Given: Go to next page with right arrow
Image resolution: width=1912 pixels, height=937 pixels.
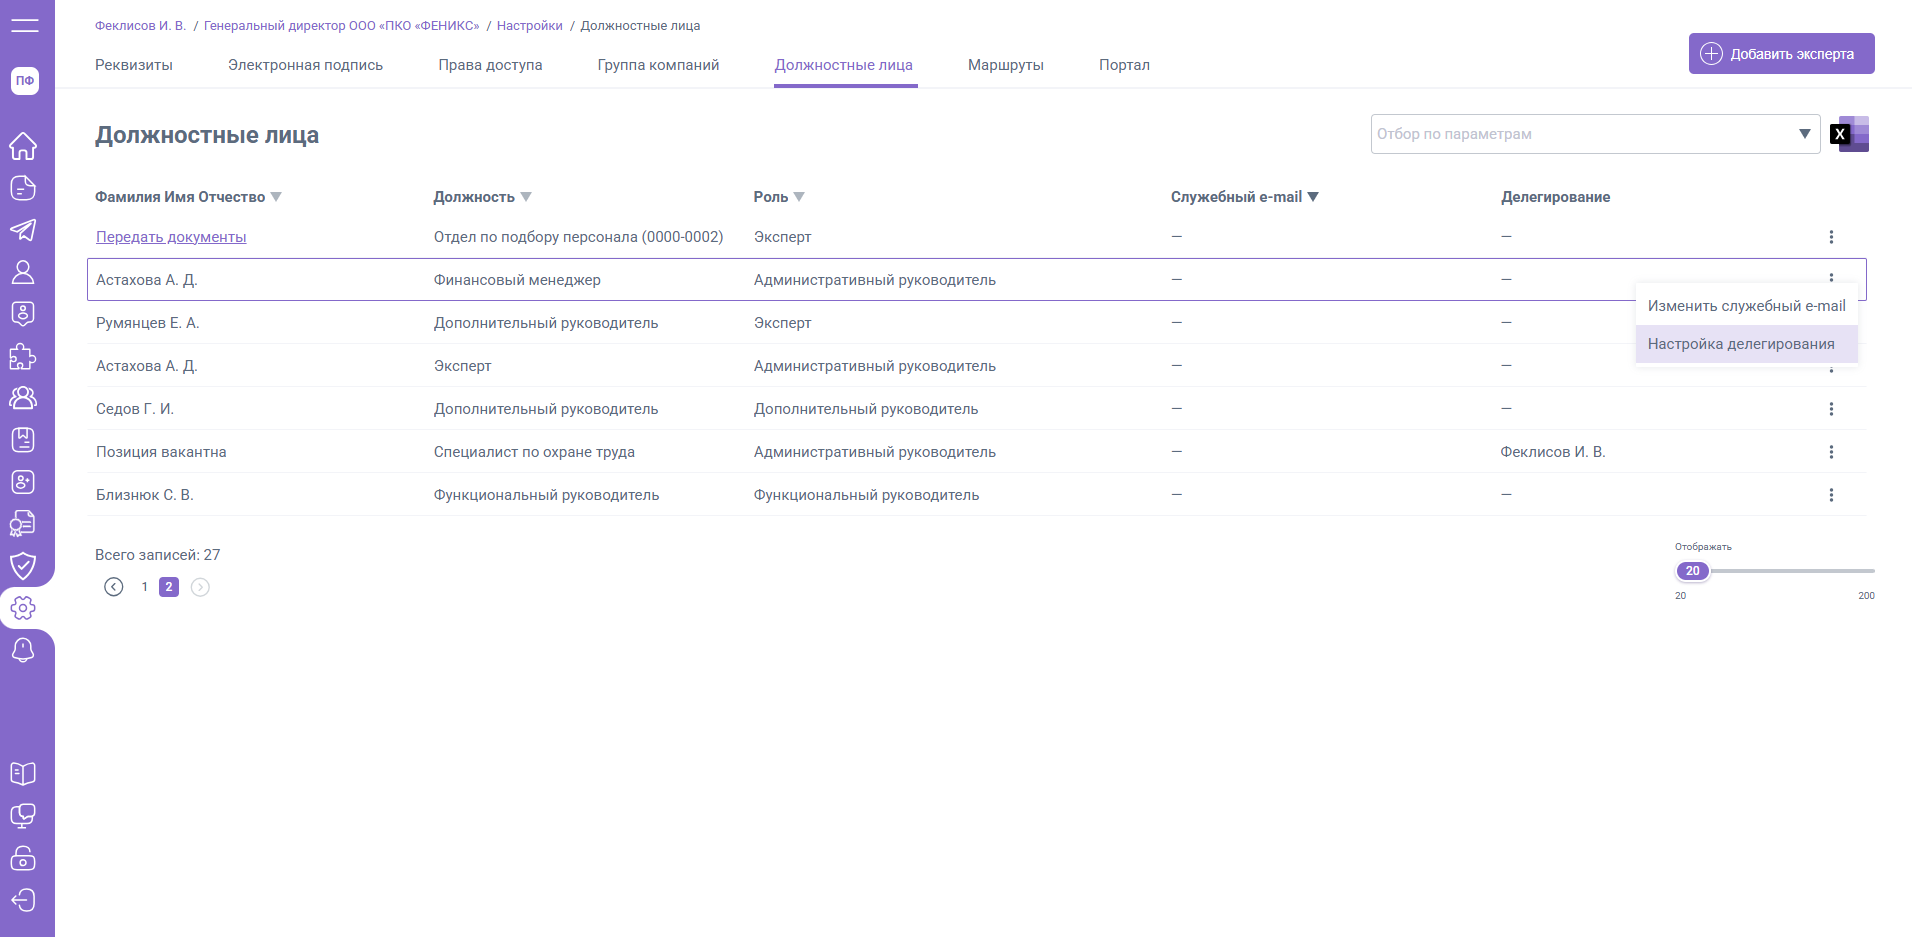Looking at the screenshot, I should click(200, 587).
